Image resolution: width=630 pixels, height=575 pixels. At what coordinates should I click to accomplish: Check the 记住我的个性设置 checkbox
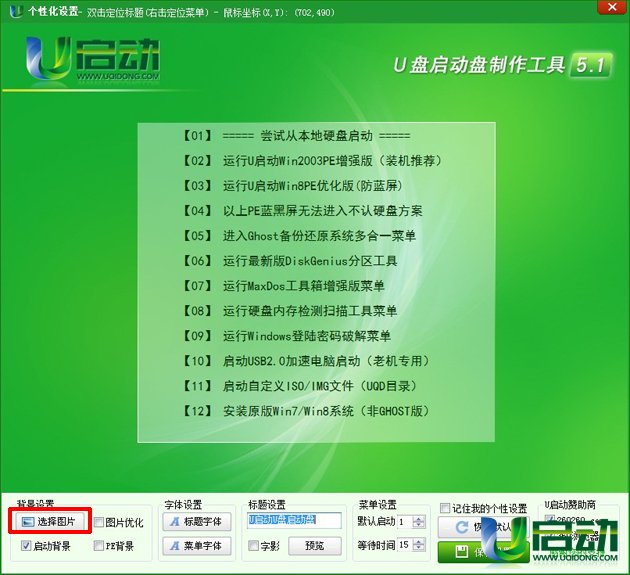coord(444,508)
